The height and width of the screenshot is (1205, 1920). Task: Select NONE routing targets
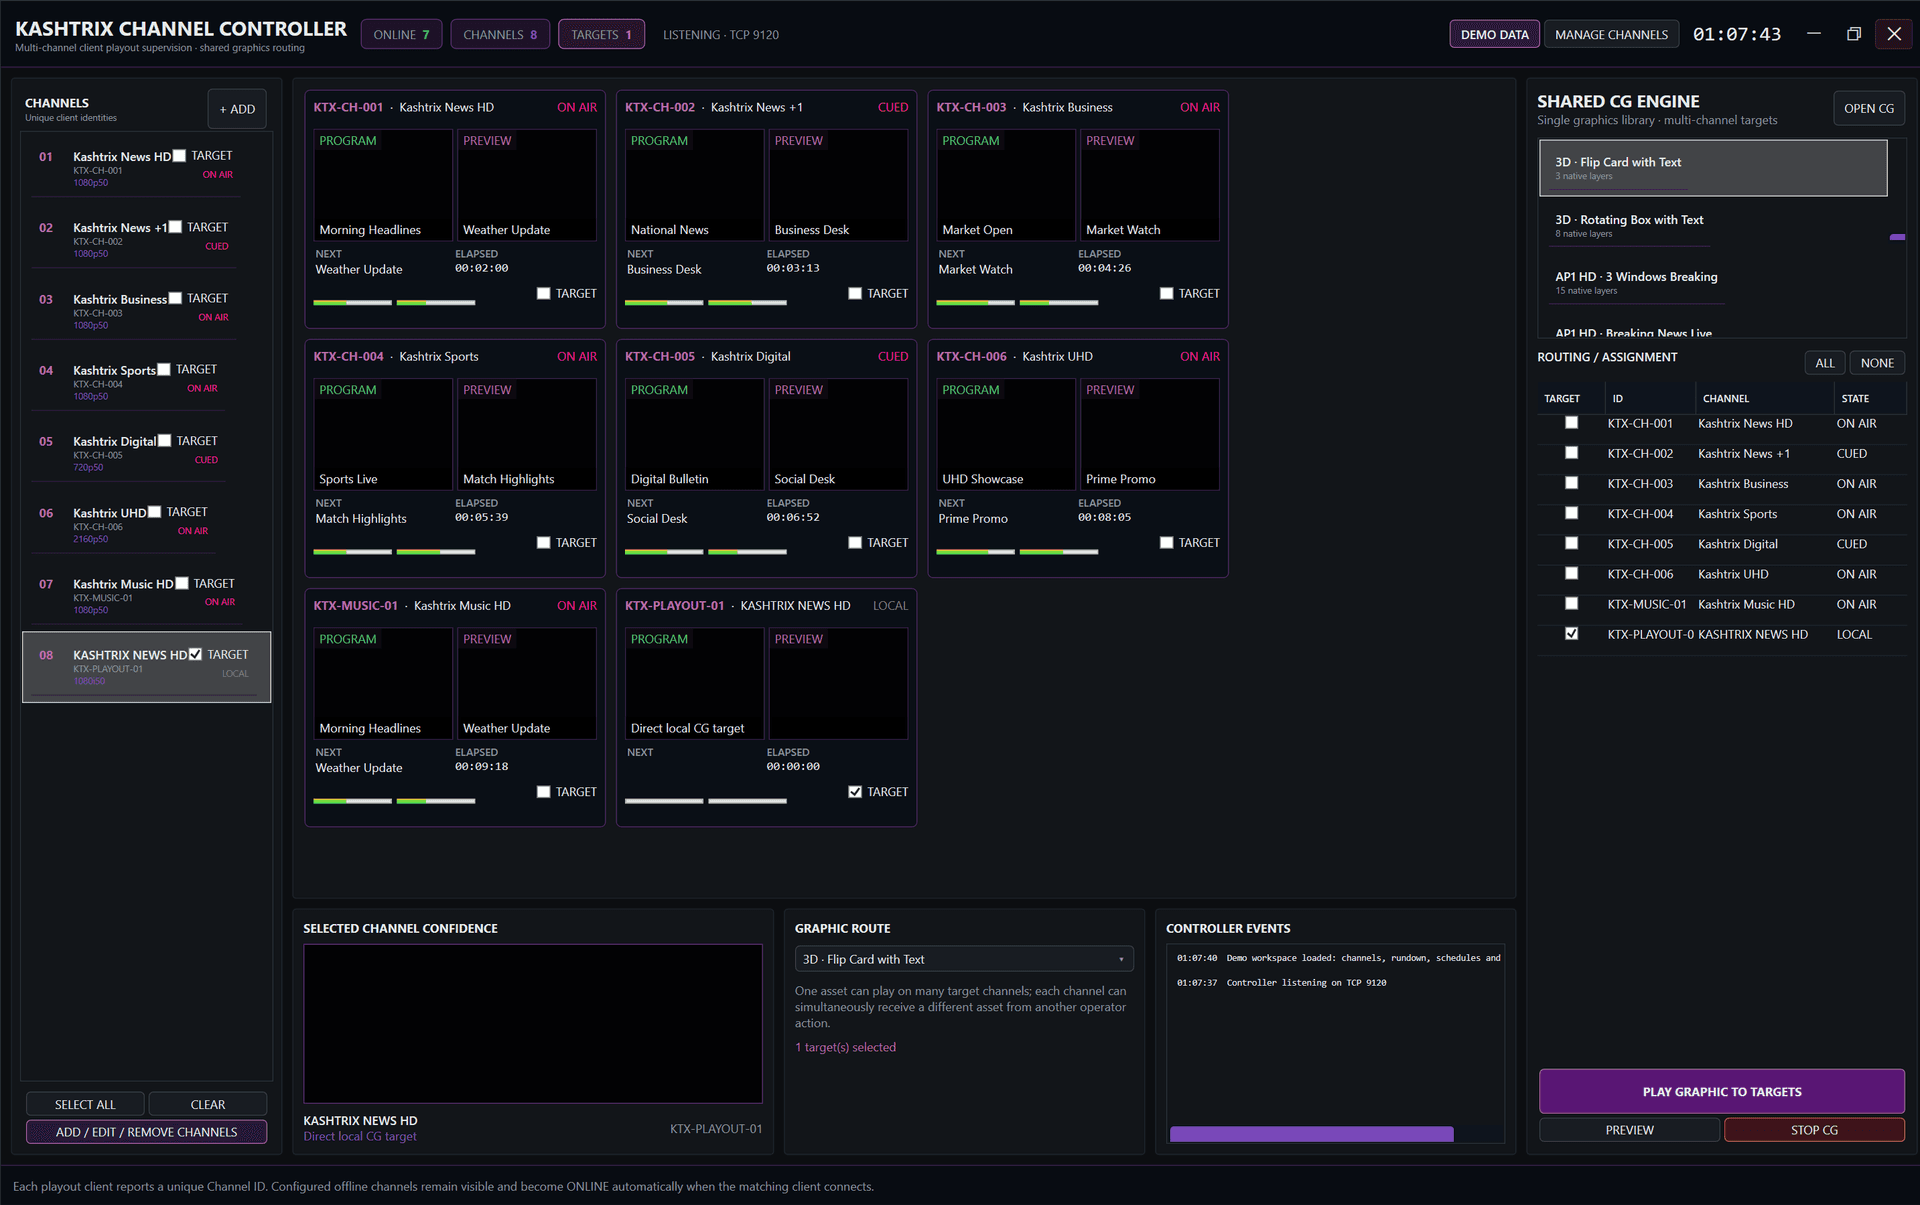tap(1877, 363)
